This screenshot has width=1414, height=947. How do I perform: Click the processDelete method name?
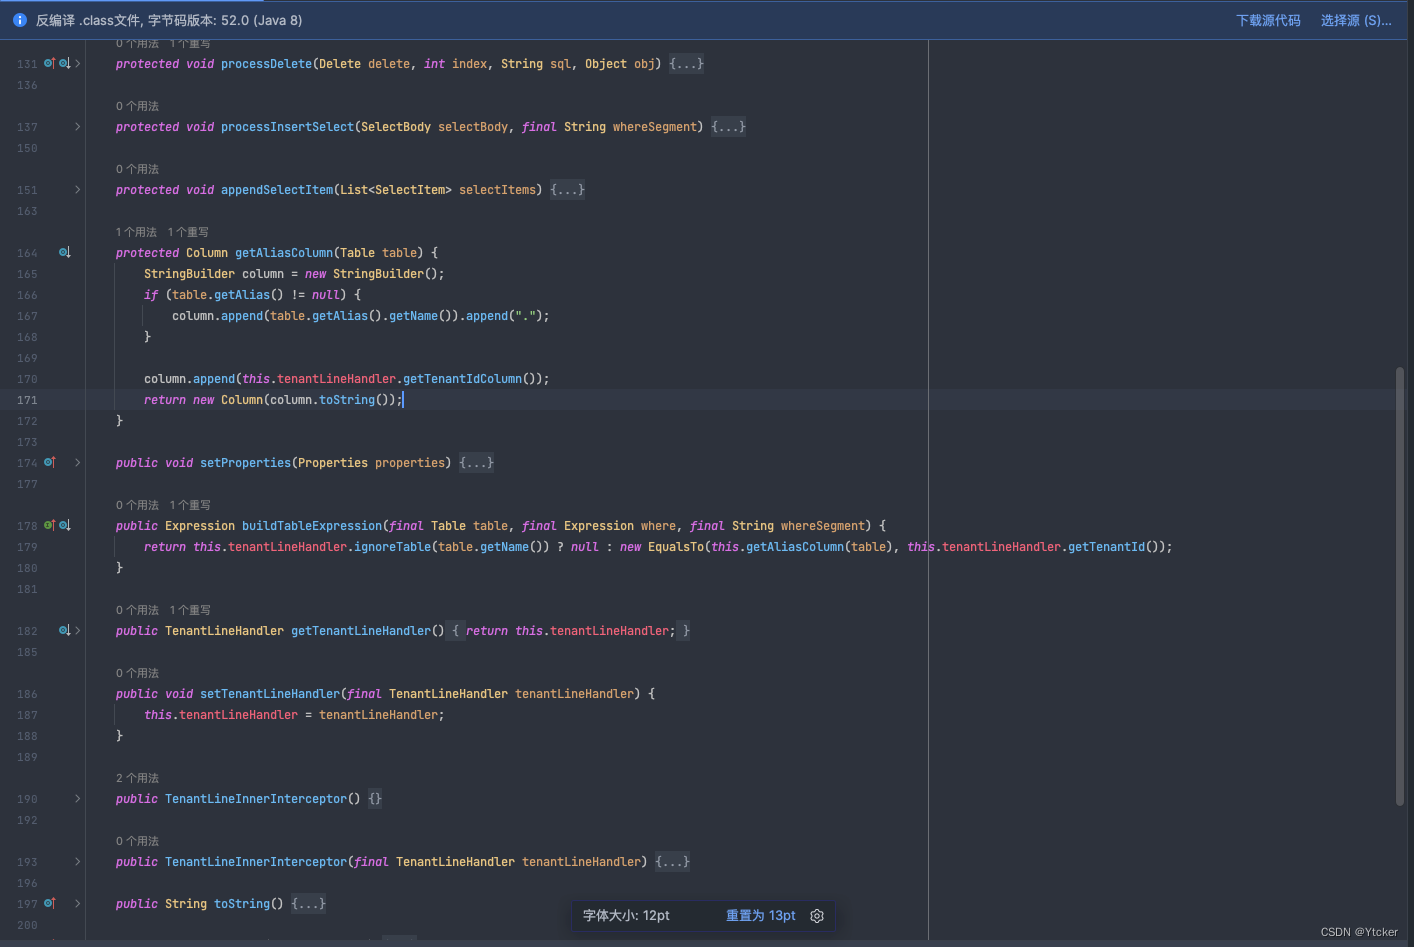266,64
